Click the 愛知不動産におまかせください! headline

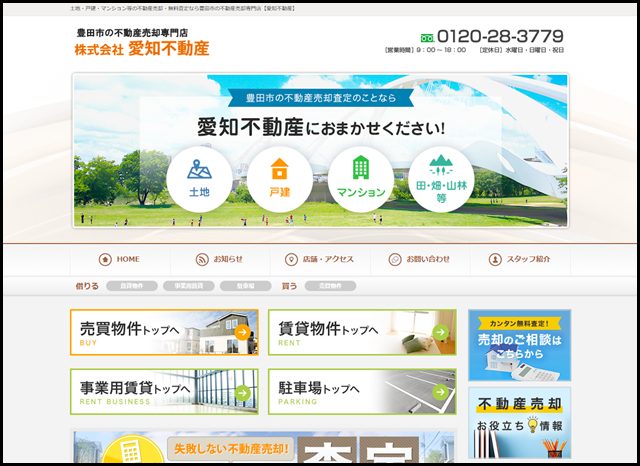pyautogui.click(x=321, y=128)
